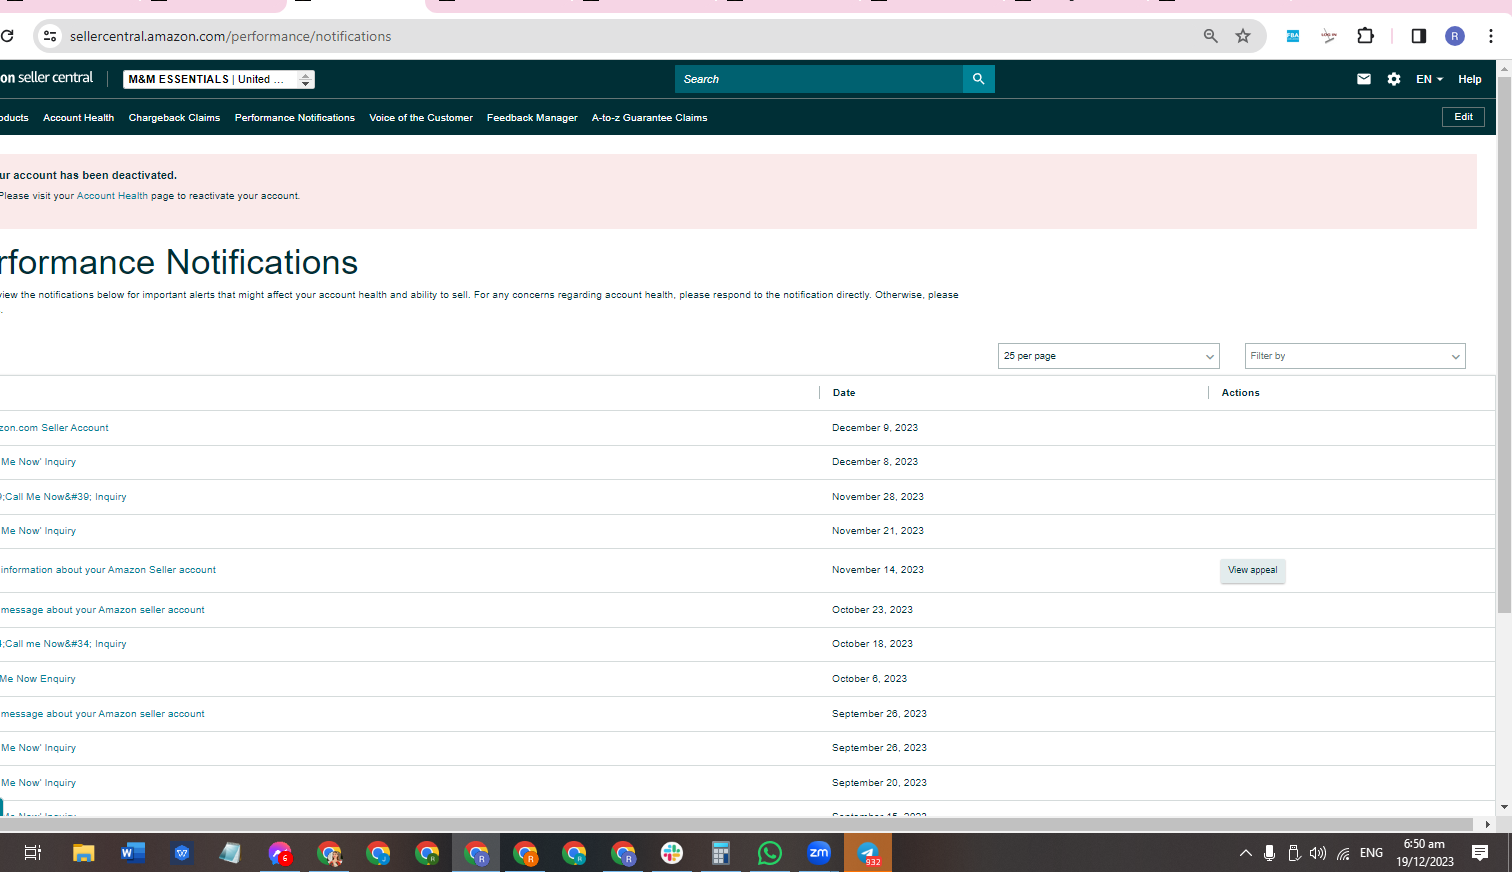
Task: Click the zoom magnifier icon in address bar
Action: tap(1211, 36)
